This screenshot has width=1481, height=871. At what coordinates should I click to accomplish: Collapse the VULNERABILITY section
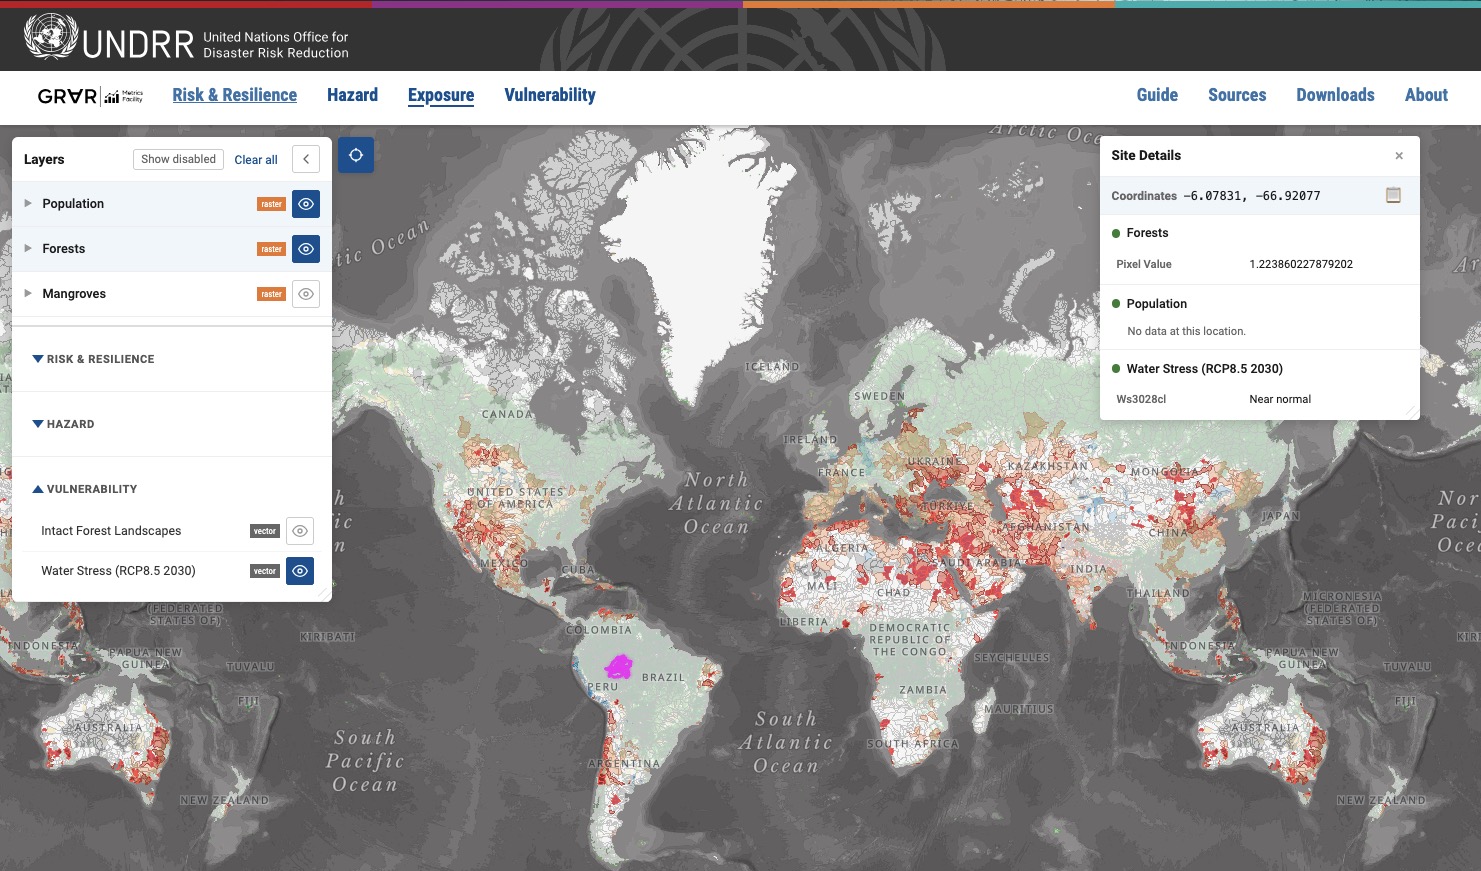(x=85, y=489)
